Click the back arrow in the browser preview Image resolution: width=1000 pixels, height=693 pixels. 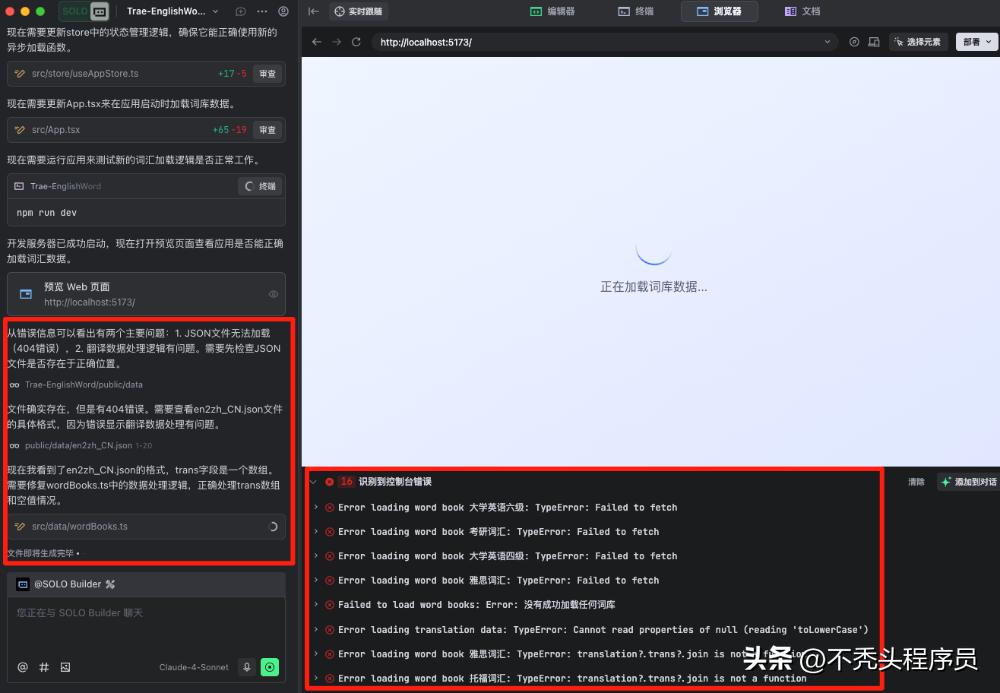[316, 41]
